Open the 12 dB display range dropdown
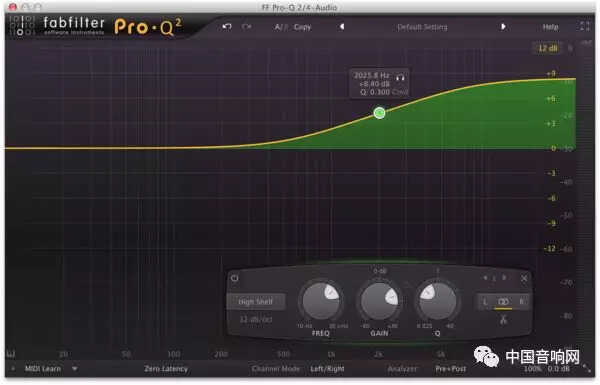The height and width of the screenshot is (385, 600). point(548,48)
